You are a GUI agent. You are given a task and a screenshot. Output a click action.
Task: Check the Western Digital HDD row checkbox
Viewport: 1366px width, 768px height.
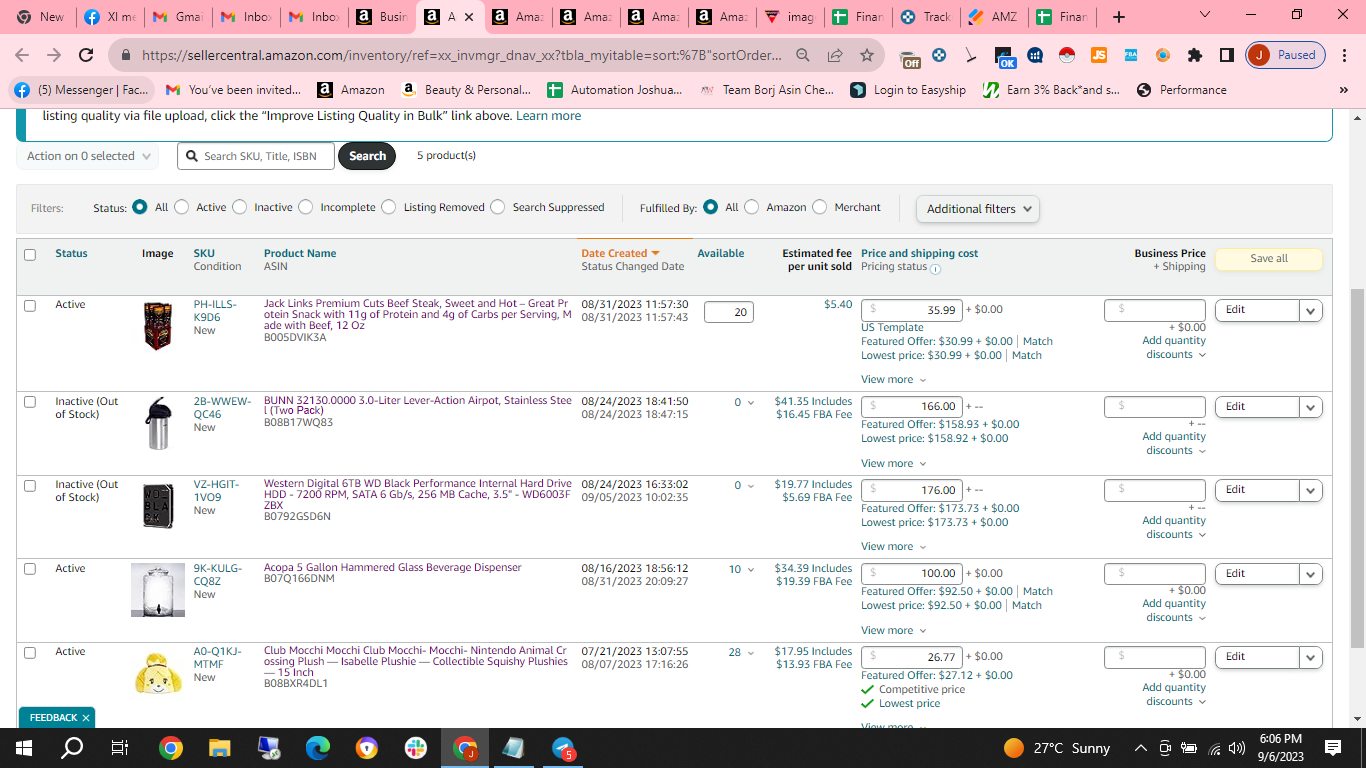30,485
